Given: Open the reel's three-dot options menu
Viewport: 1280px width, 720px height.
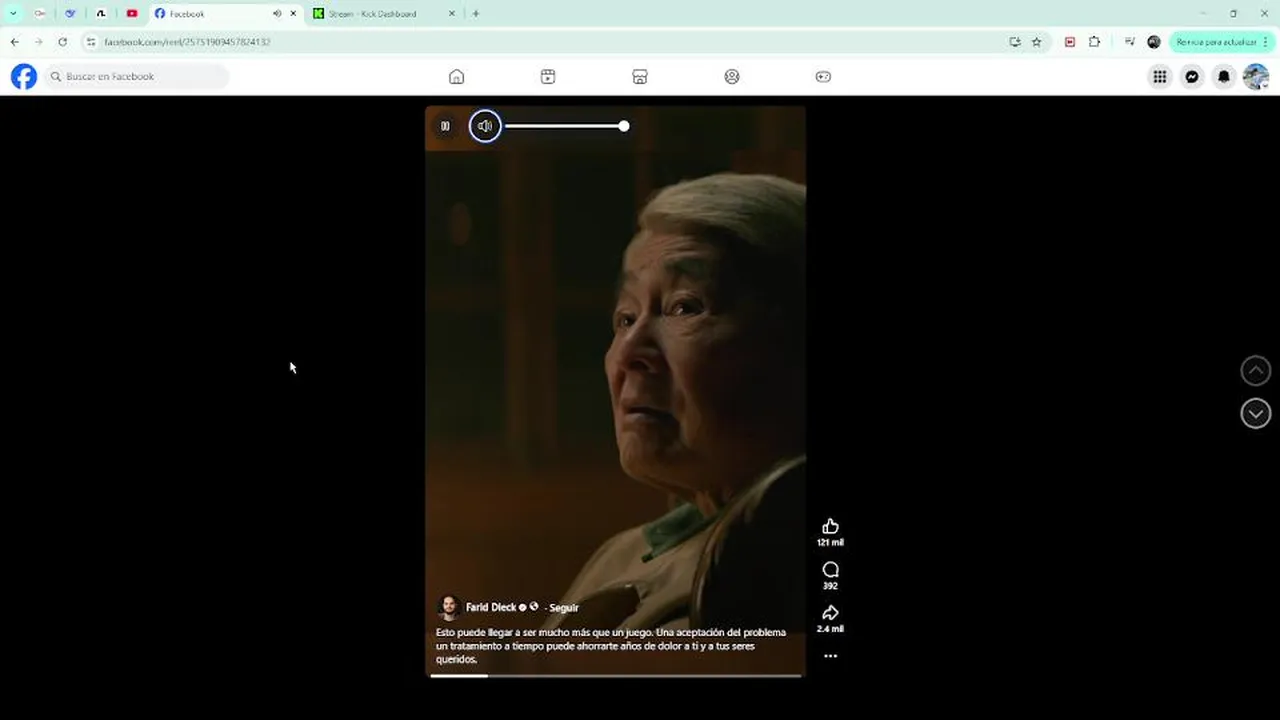Looking at the screenshot, I should 830,656.
